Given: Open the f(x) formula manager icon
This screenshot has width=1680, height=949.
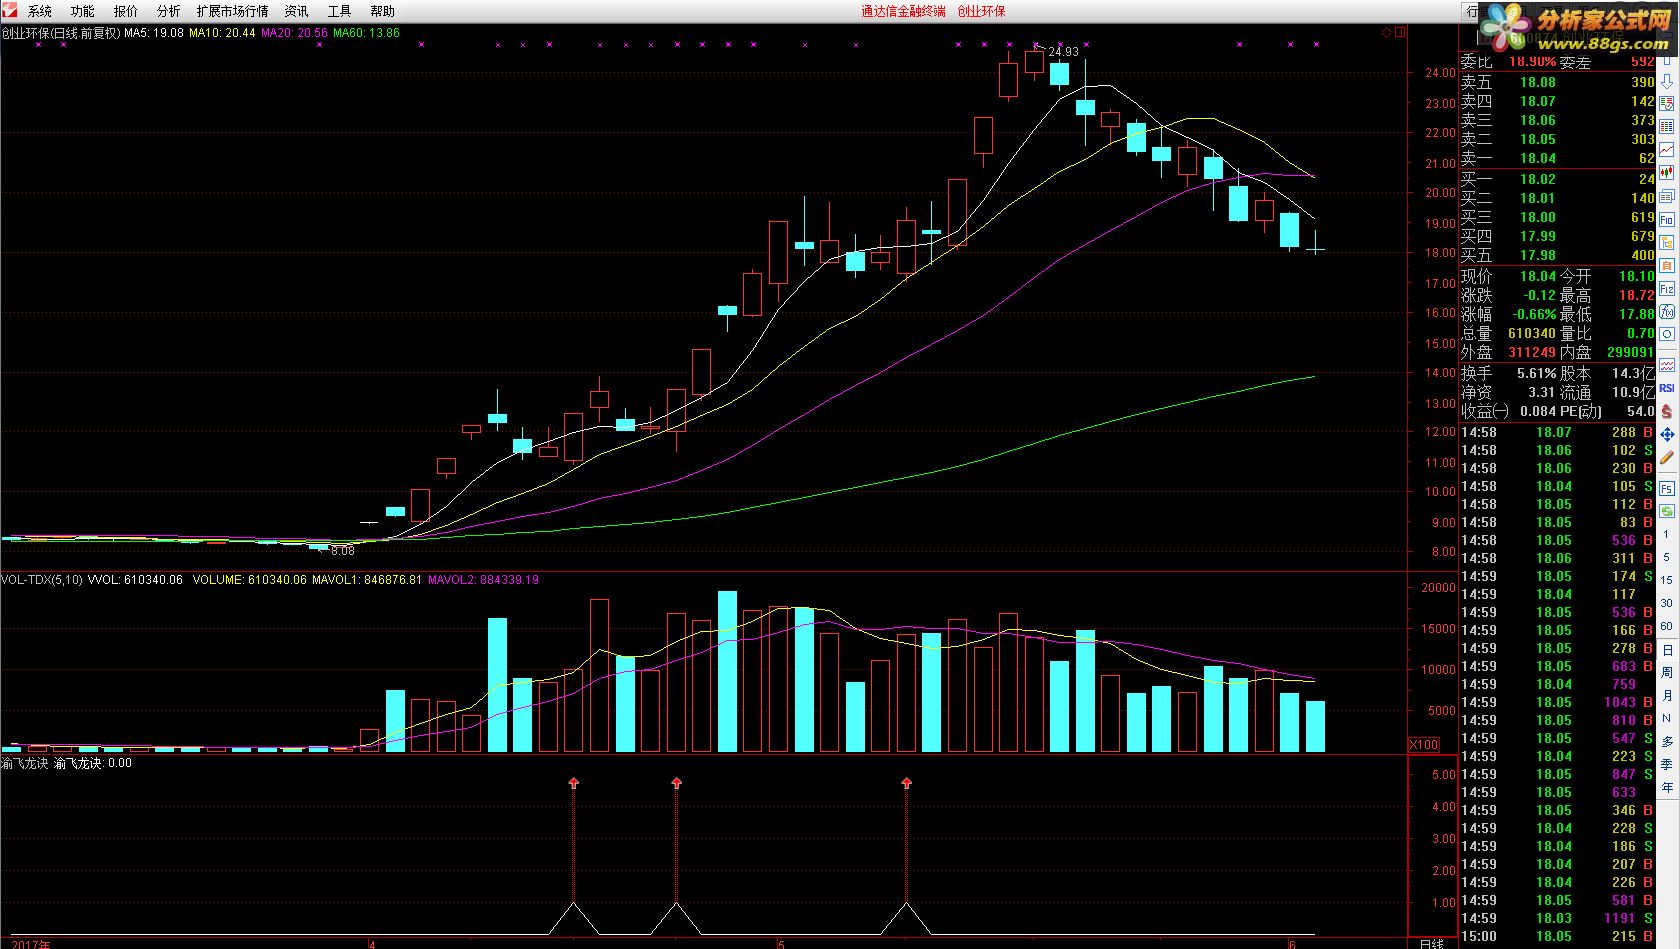Looking at the screenshot, I should tap(1667, 311).
